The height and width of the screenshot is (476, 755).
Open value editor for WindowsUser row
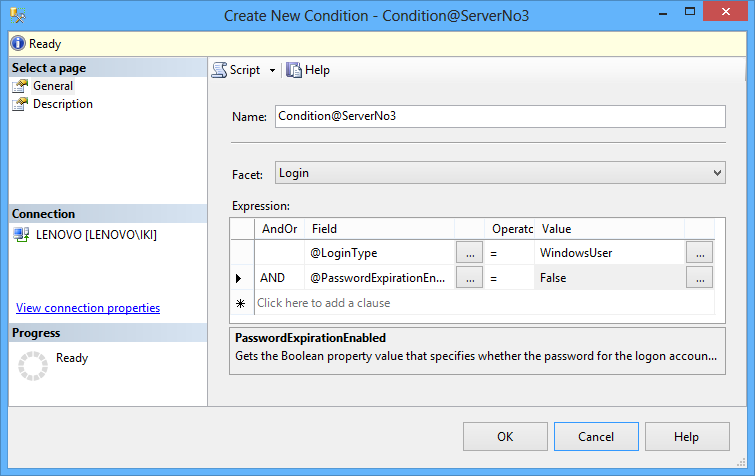click(698, 253)
